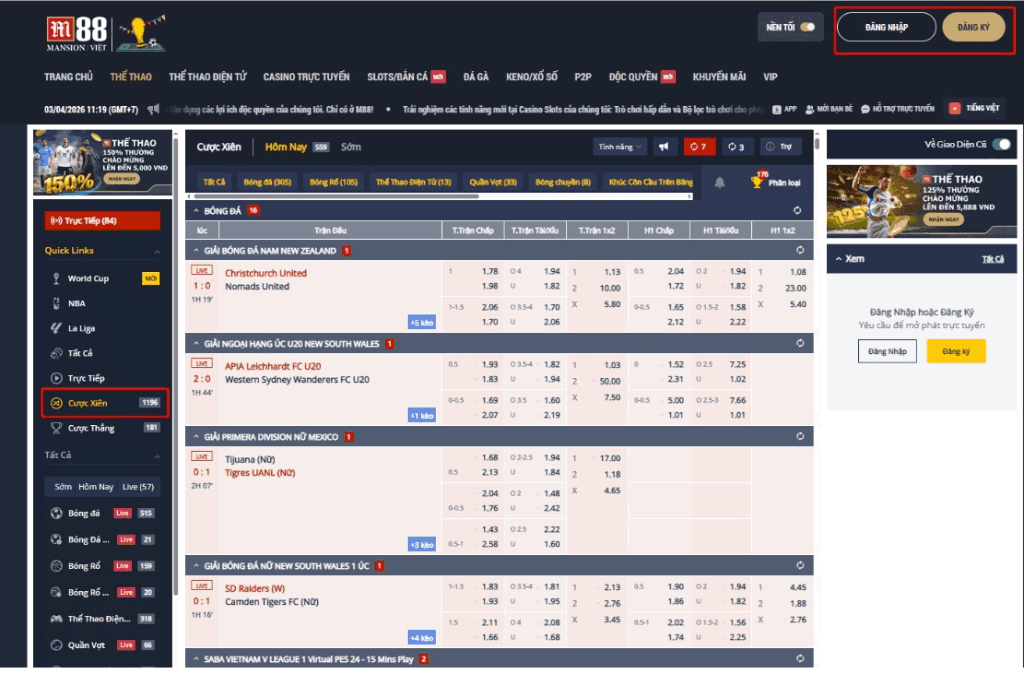Open KHUYẾN MÃI menu
The image size is (1024, 674).
[x=719, y=77]
